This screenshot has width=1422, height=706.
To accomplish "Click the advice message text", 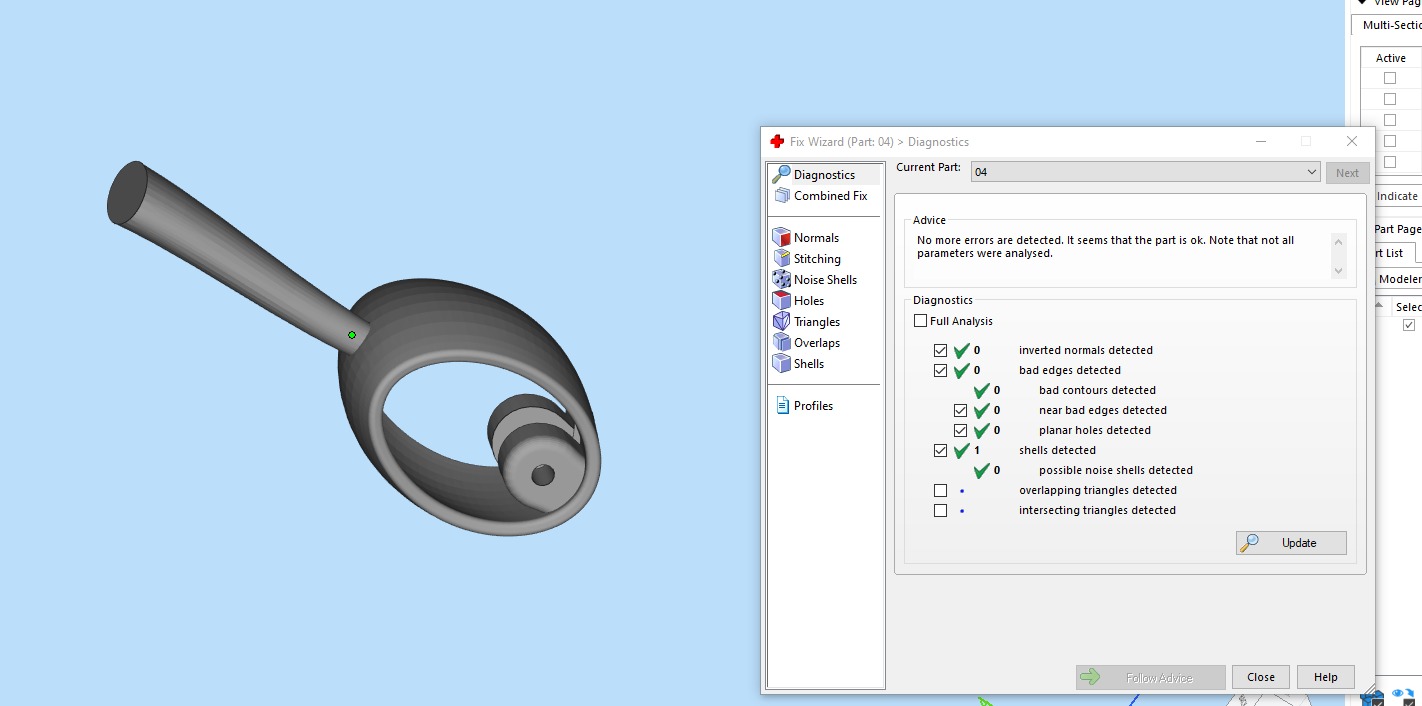I will click(1105, 247).
